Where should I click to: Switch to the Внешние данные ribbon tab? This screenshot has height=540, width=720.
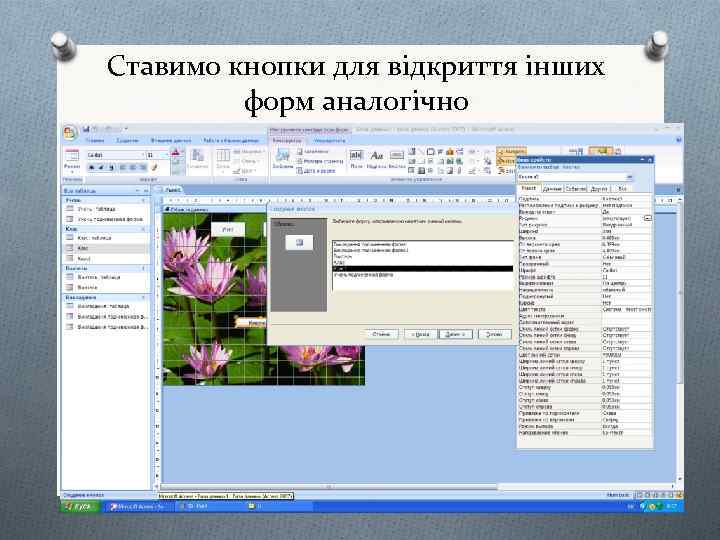click(171, 141)
